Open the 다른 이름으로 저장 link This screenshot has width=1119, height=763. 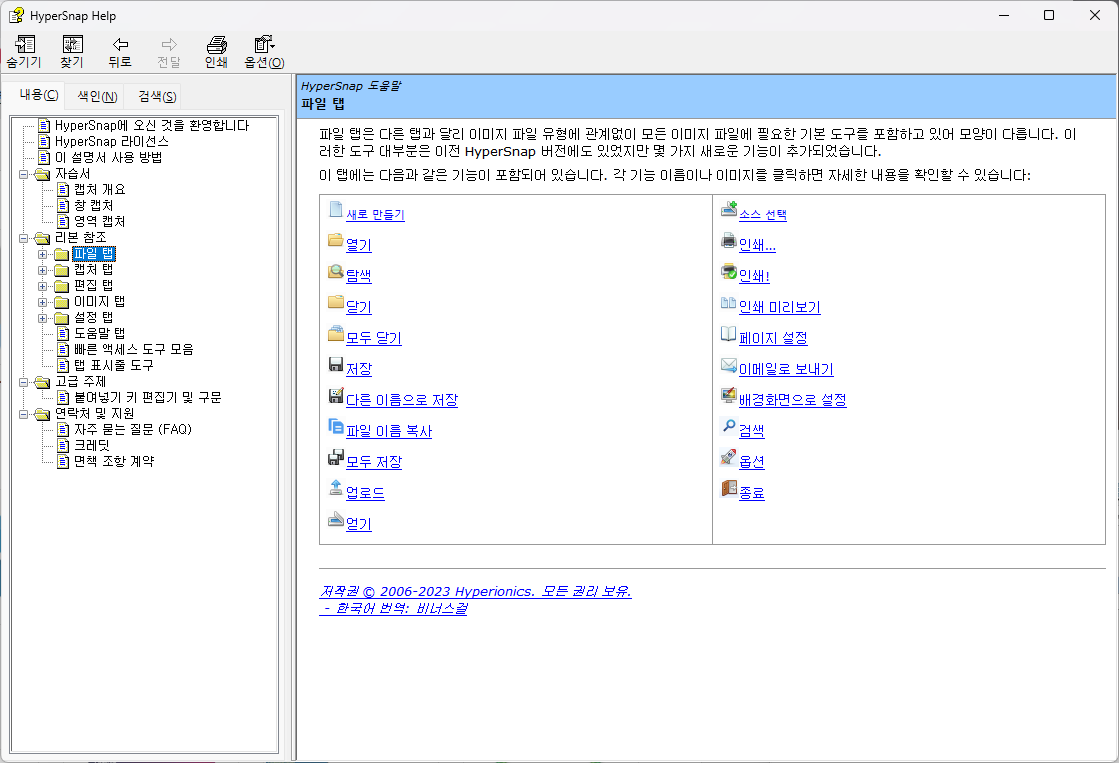pyautogui.click(x=402, y=400)
